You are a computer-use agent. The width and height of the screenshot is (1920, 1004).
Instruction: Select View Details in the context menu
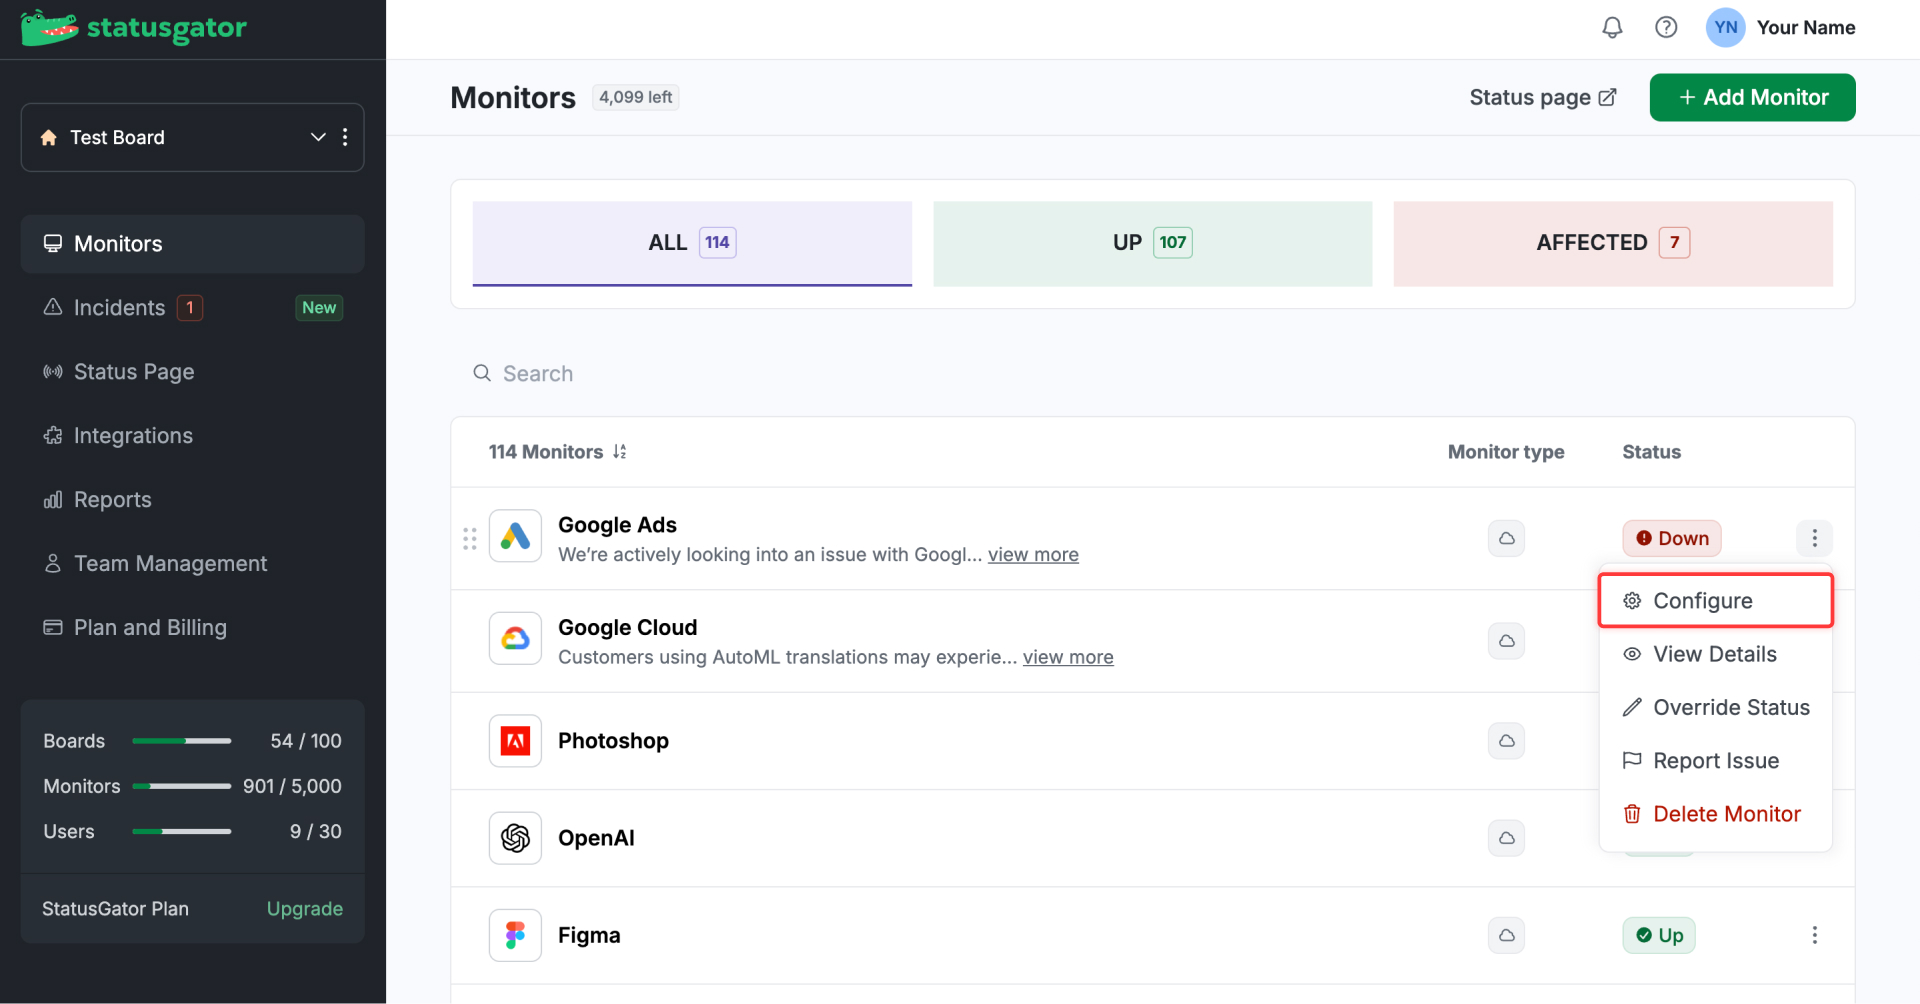[x=1715, y=654]
